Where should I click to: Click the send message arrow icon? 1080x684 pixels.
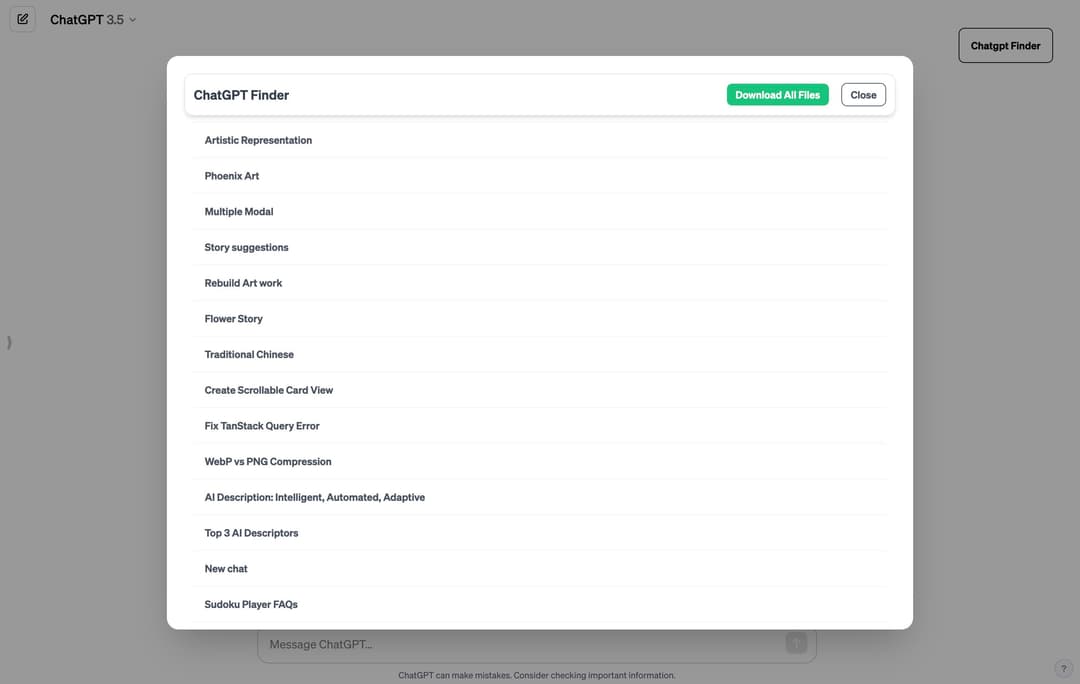pyautogui.click(x=796, y=643)
